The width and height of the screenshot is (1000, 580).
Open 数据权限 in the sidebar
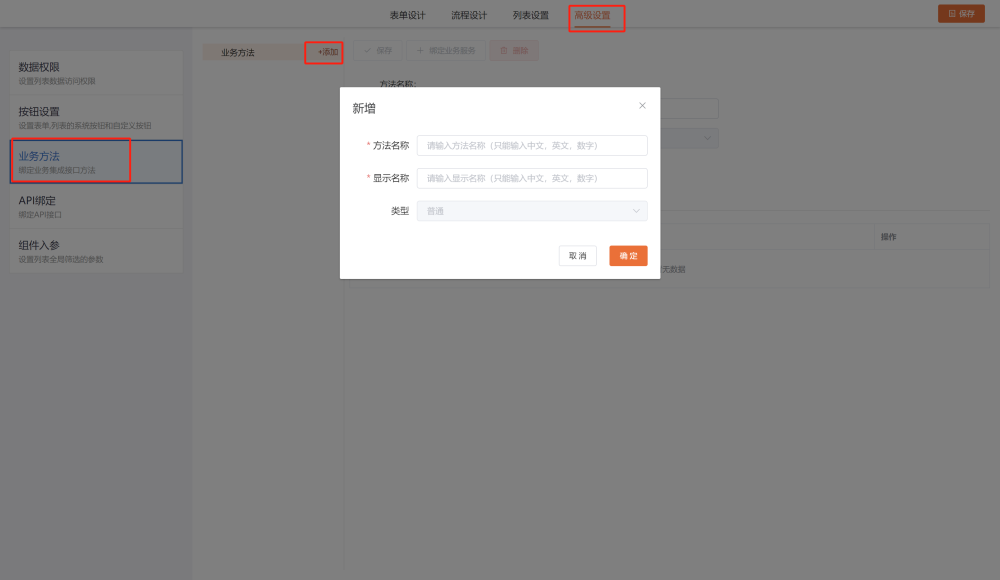(x=96, y=73)
